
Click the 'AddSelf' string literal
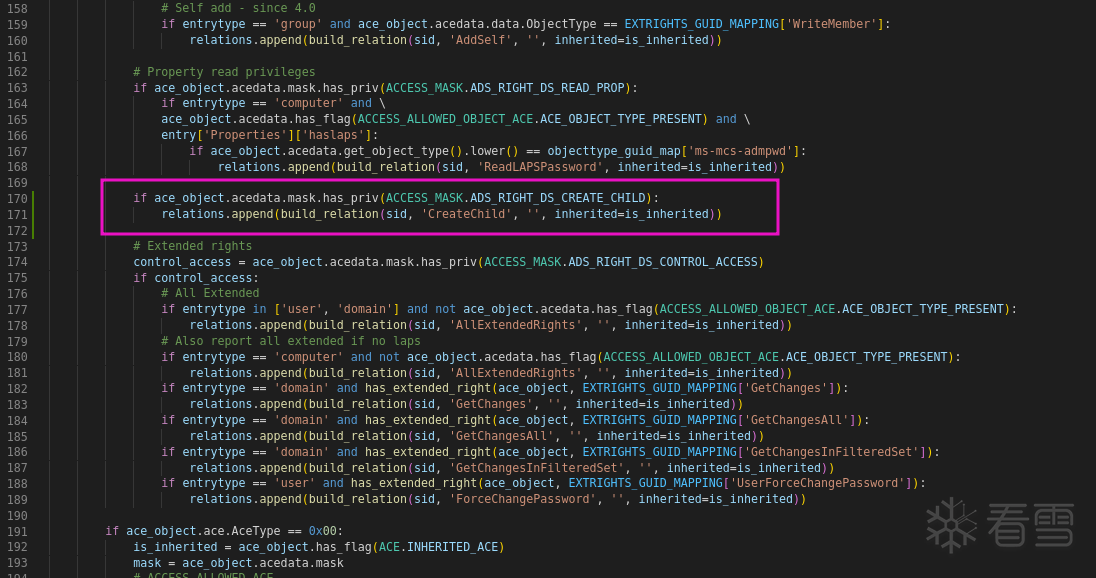click(480, 40)
